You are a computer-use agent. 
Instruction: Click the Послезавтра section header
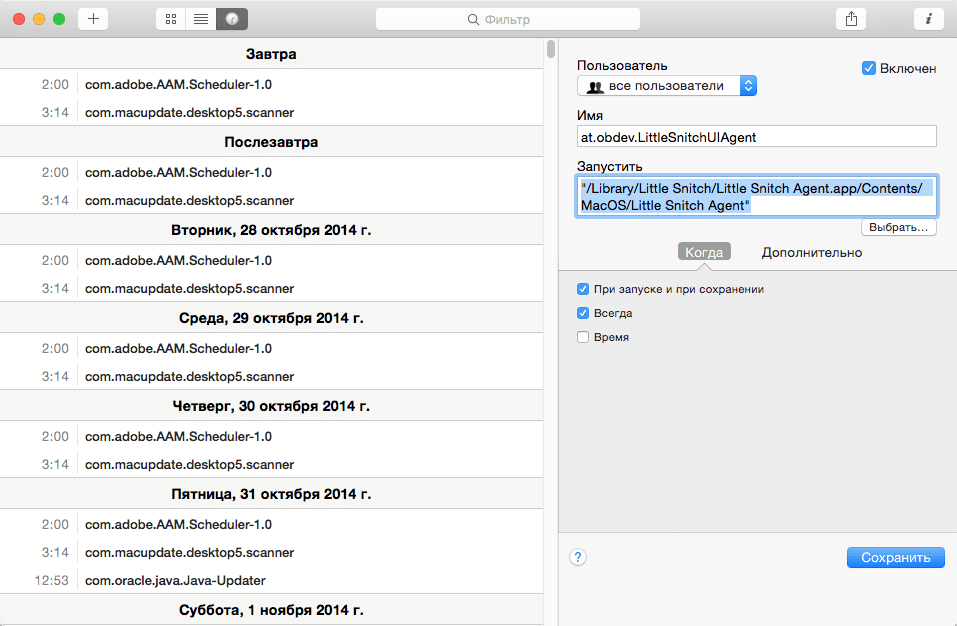[272, 142]
